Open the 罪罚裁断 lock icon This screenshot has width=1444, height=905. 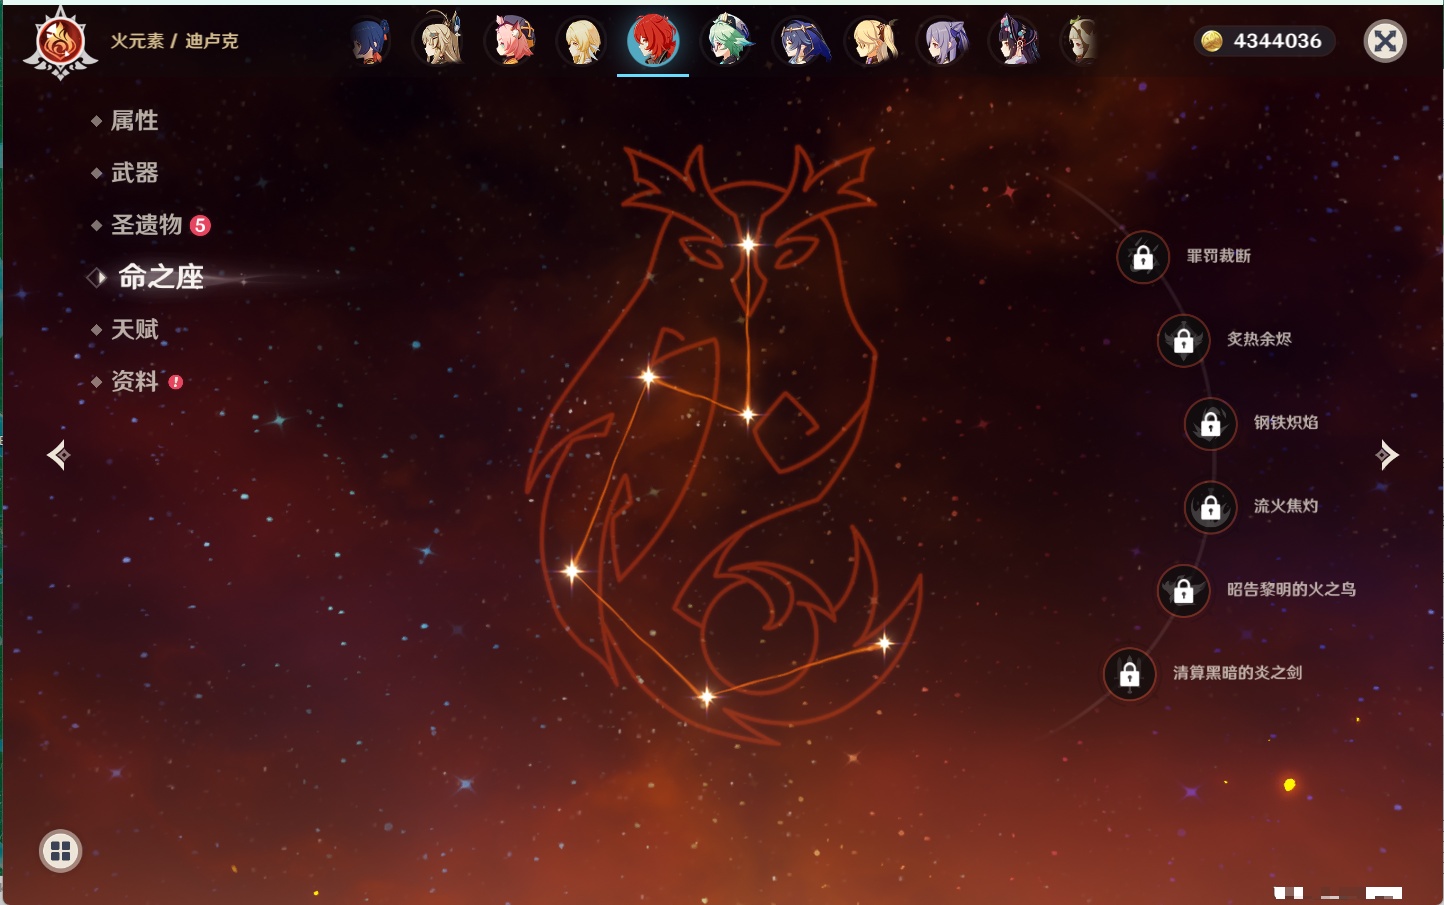tap(1143, 258)
